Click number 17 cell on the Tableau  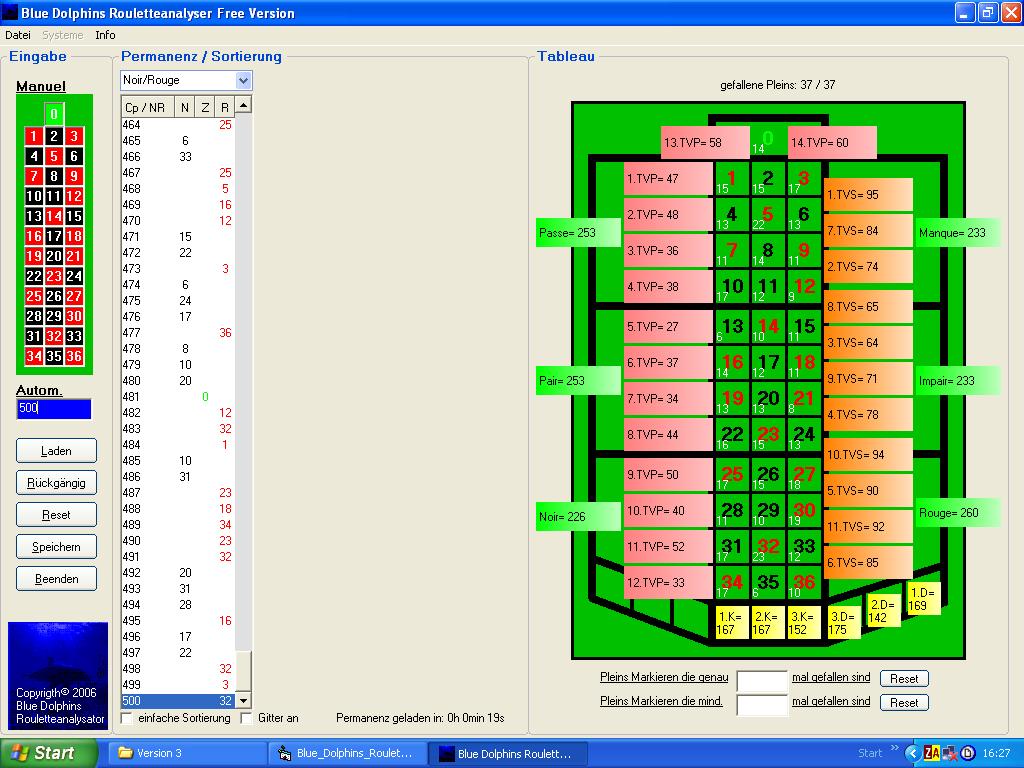coord(768,362)
